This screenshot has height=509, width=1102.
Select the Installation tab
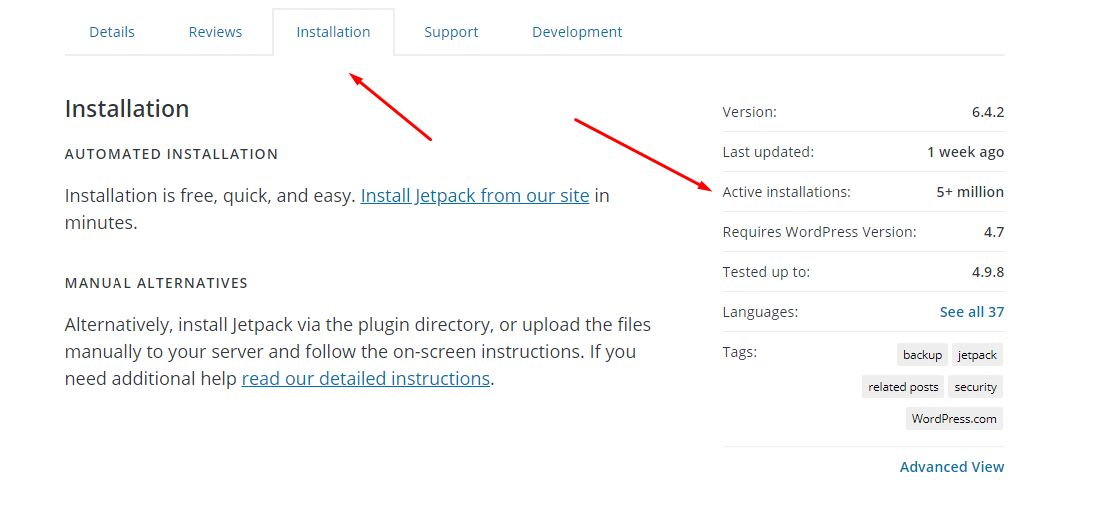coord(333,32)
